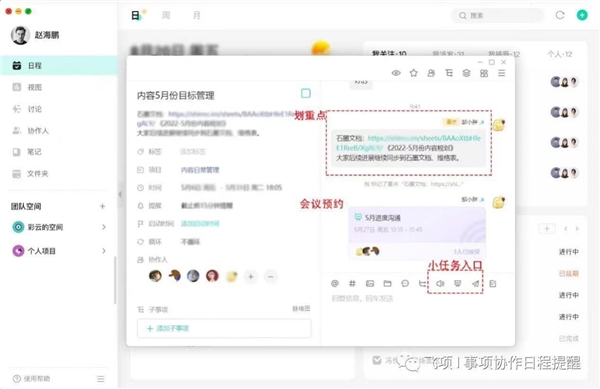The width and height of the screenshot is (600, 389).
Task: Click the grid view icon in dialog toolbar
Action: point(484,73)
